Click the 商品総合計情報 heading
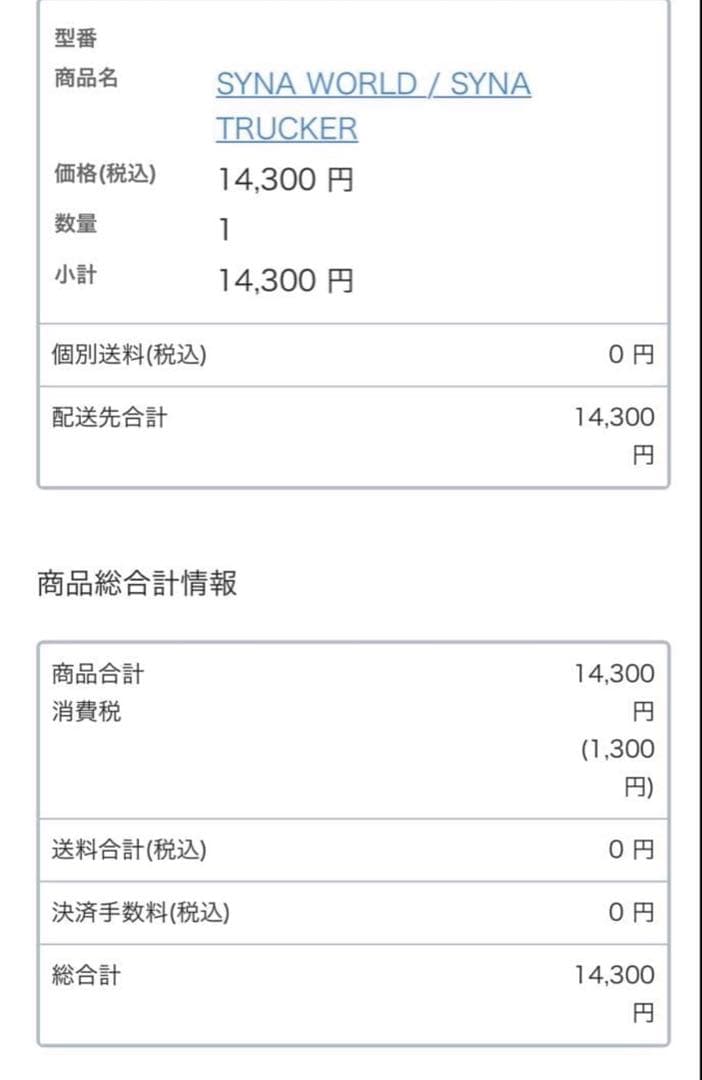Image resolution: width=702 pixels, height=1080 pixels. click(137, 583)
